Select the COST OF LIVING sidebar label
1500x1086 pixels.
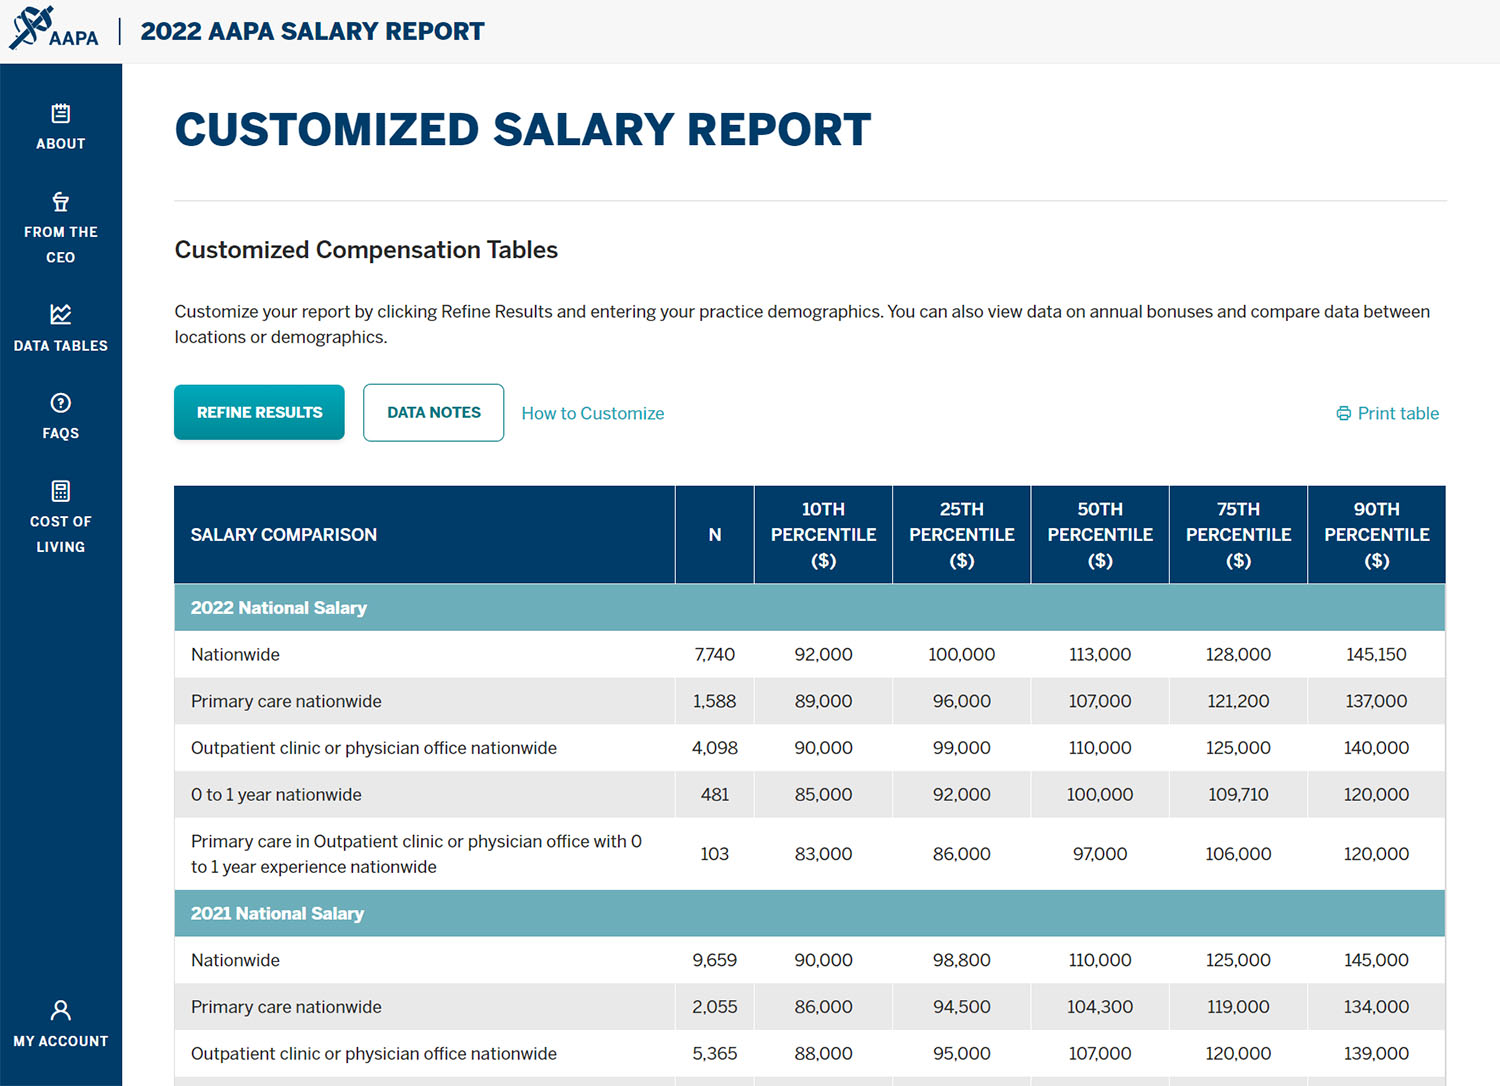click(x=61, y=534)
